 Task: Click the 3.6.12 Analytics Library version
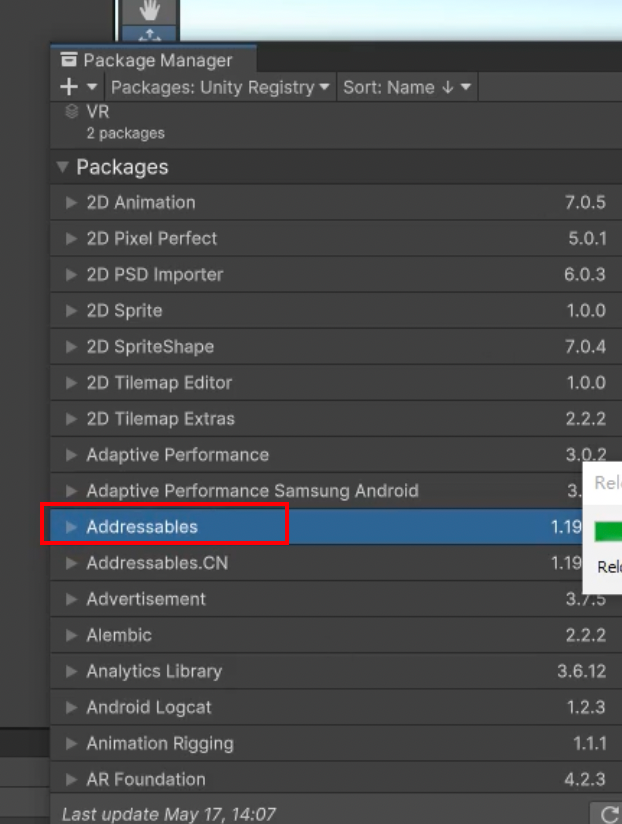pos(582,671)
